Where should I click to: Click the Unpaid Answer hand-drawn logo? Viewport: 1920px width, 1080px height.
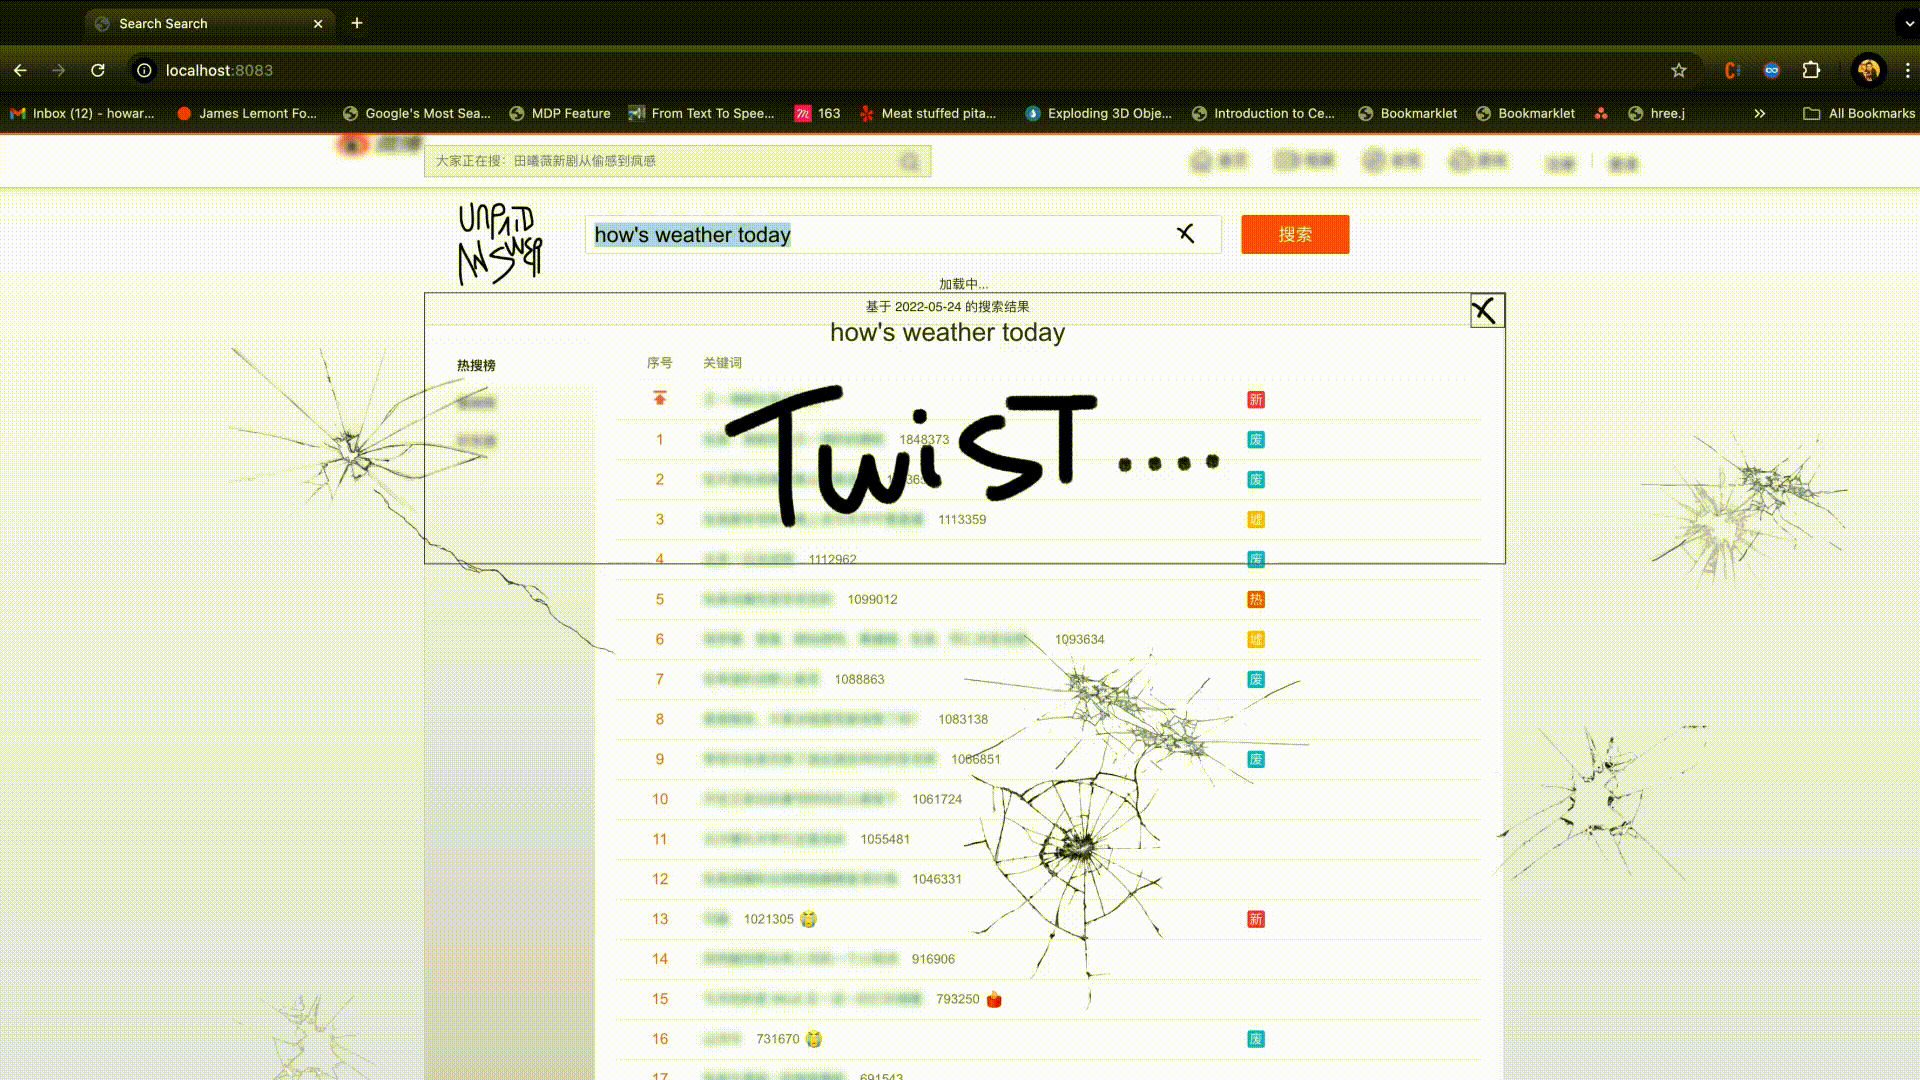click(499, 244)
